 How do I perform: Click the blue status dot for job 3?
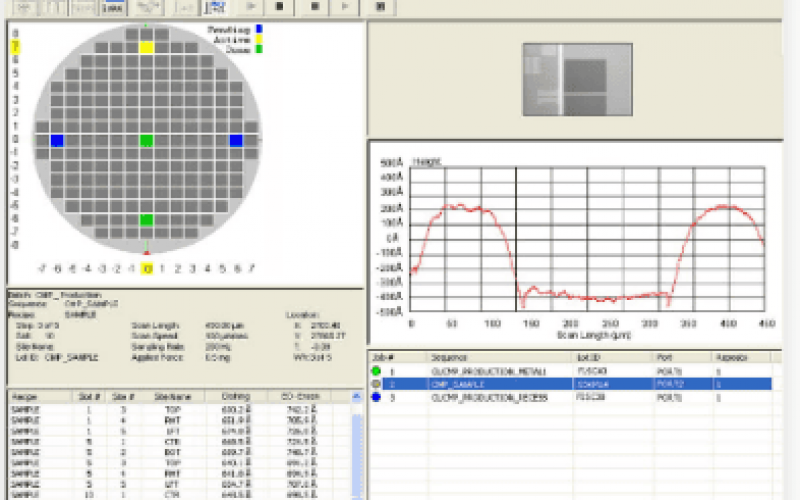click(378, 398)
